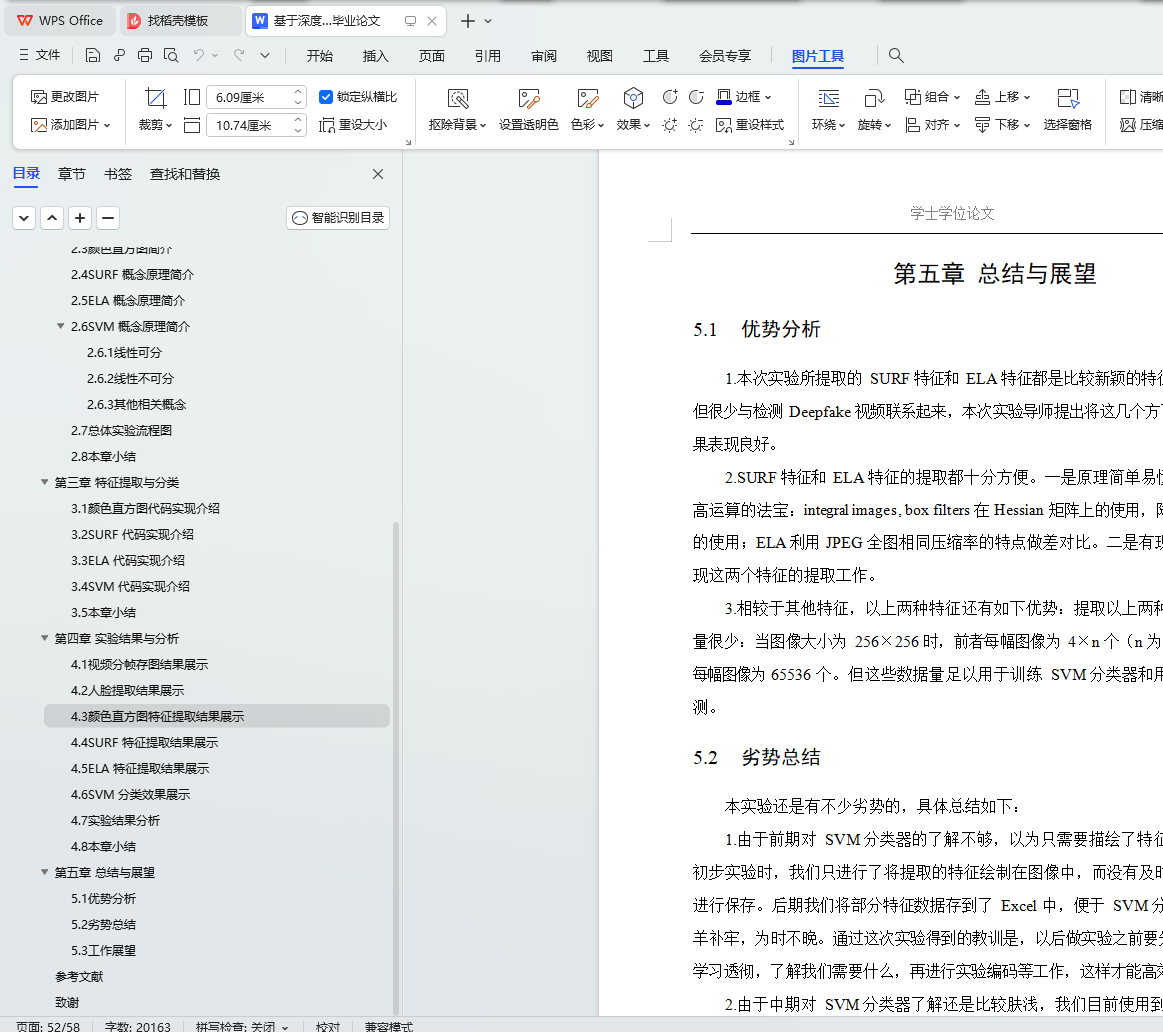Click the Undo arrow icon

[x=199, y=55]
